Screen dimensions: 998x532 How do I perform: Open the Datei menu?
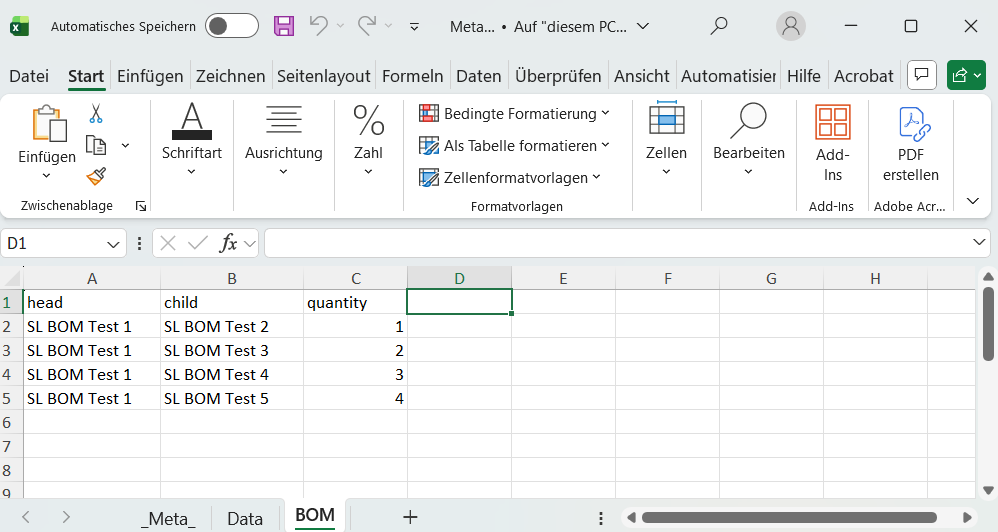click(x=29, y=76)
